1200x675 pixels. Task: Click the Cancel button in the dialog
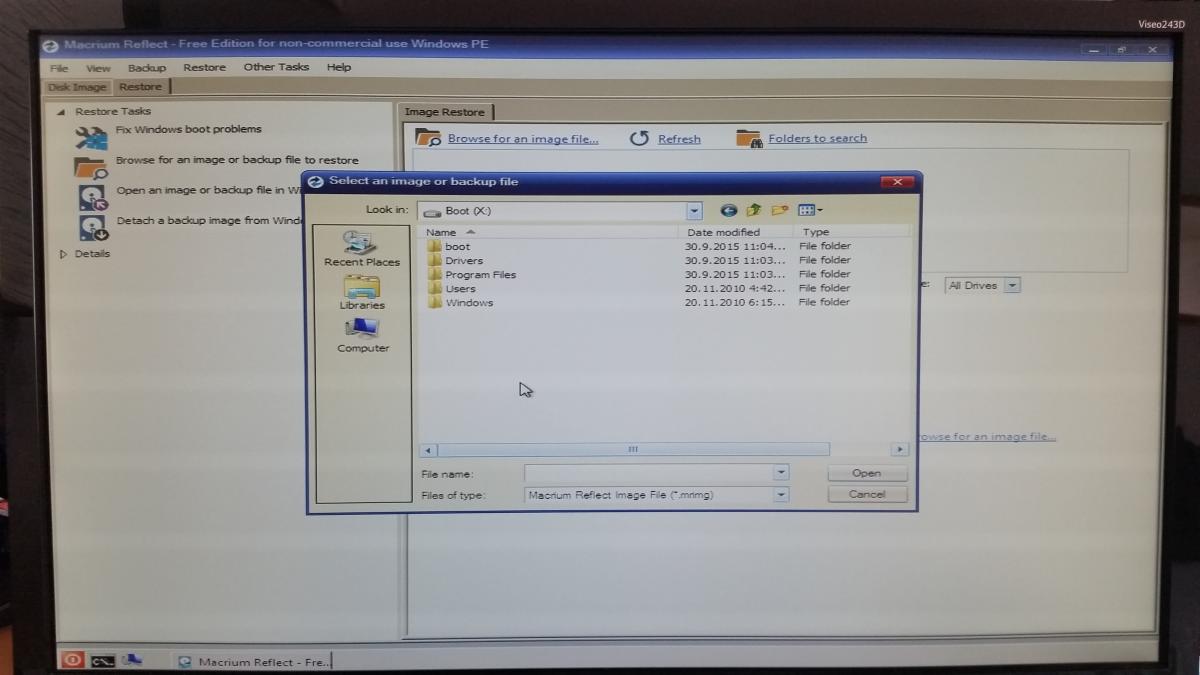click(867, 494)
